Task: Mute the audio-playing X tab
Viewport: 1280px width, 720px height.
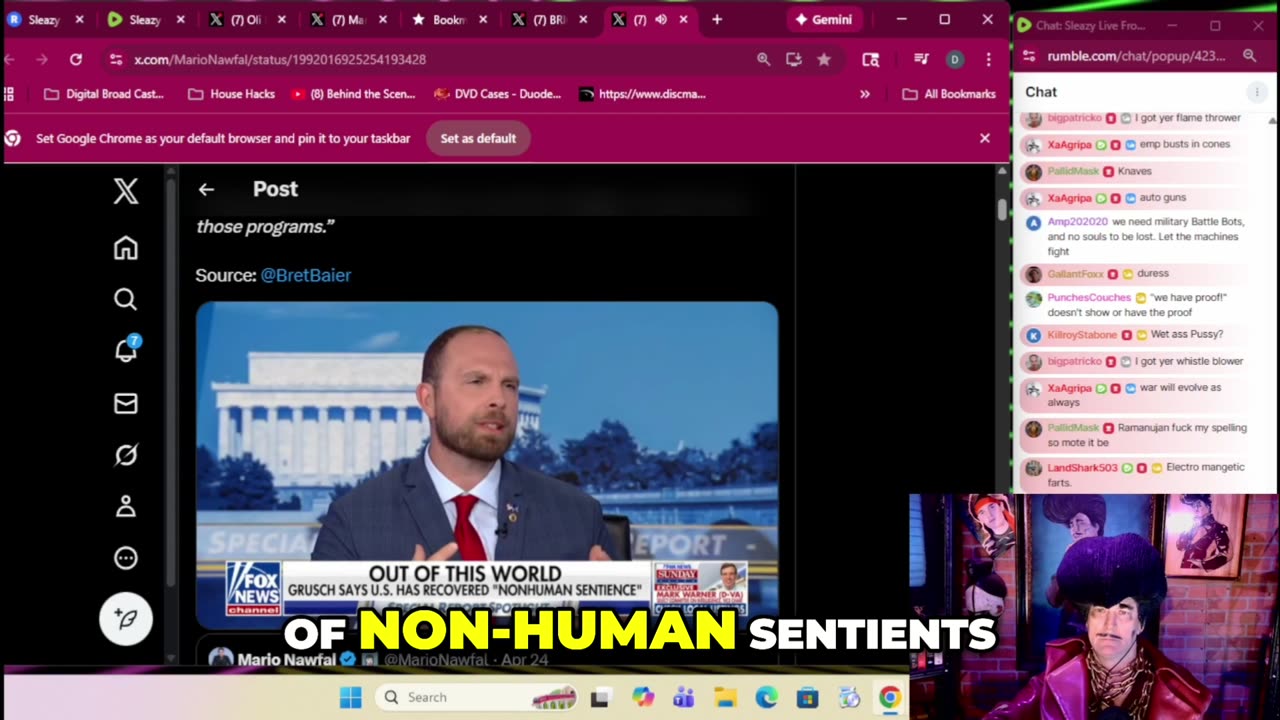Action: (661, 19)
